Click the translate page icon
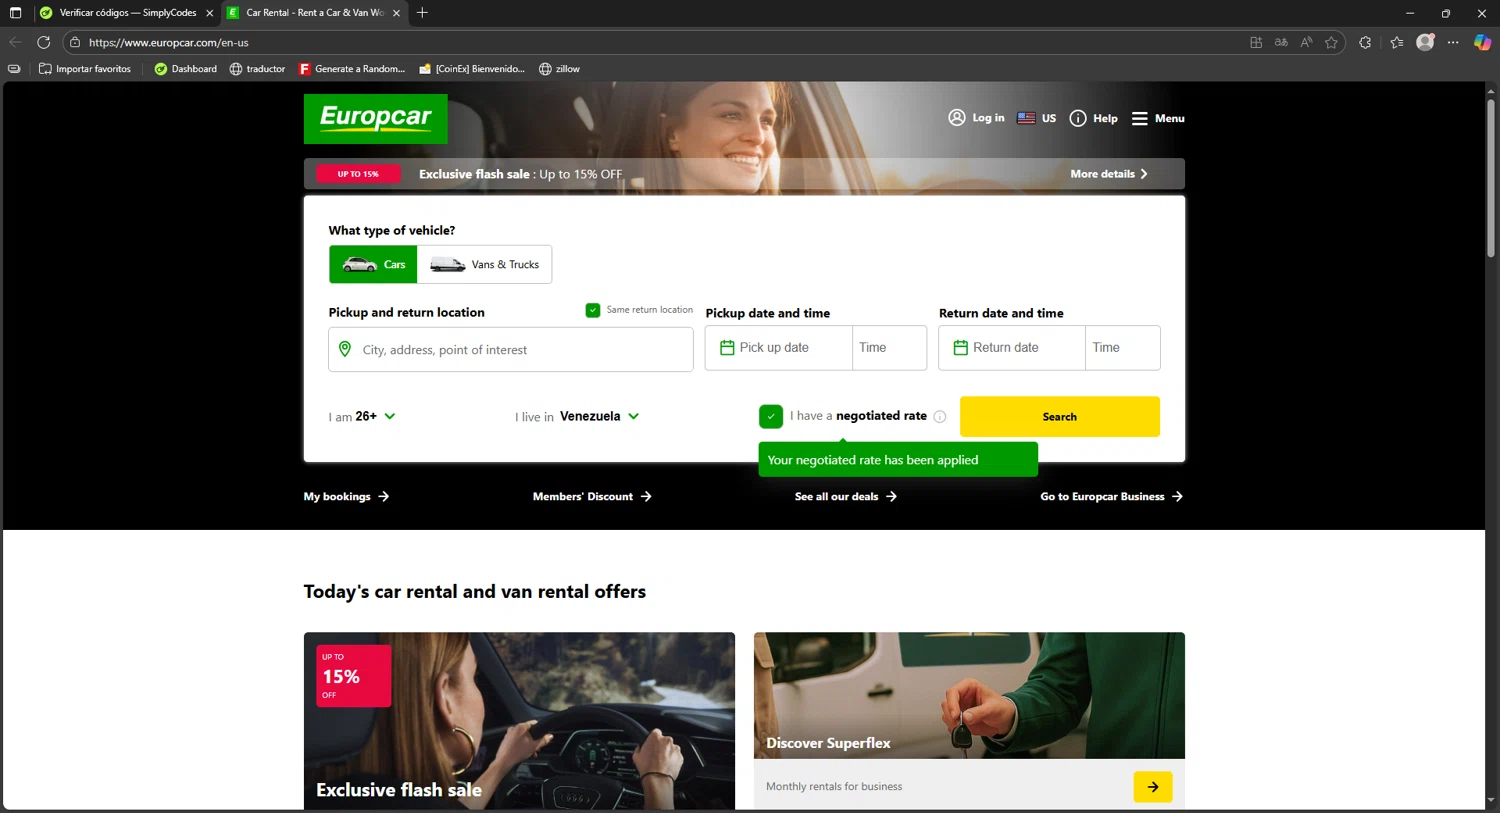The height and width of the screenshot is (813, 1500). click(1281, 42)
